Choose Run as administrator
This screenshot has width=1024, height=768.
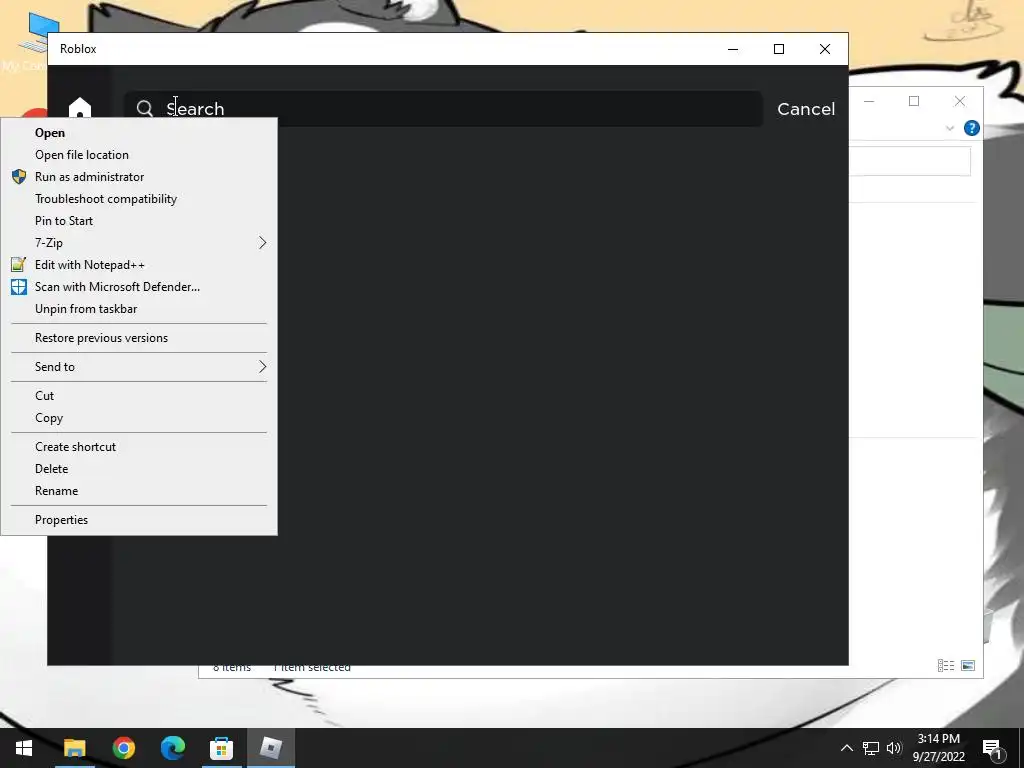[x=139, y=177]
